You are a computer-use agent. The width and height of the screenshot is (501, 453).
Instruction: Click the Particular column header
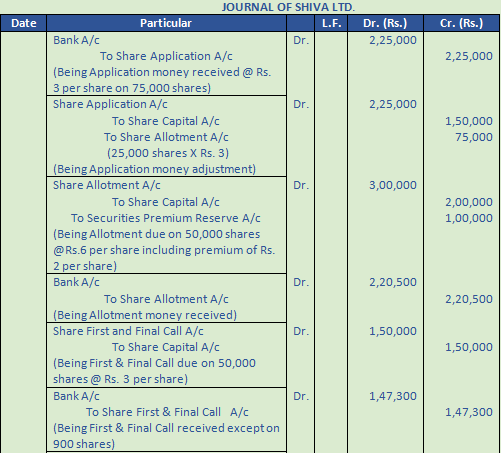pyautogui.click(x=166, y=23)
